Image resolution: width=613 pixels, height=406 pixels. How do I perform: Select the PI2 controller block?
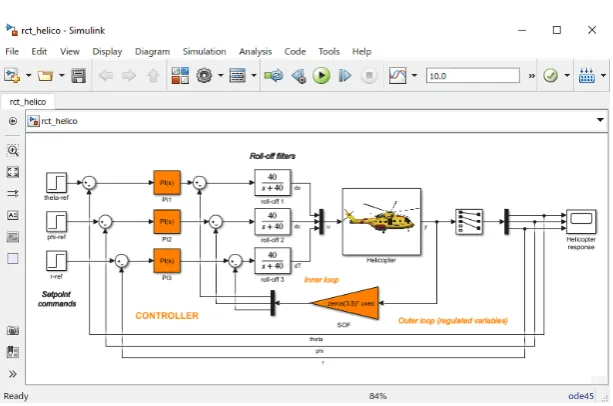click(x=167, y=222)
